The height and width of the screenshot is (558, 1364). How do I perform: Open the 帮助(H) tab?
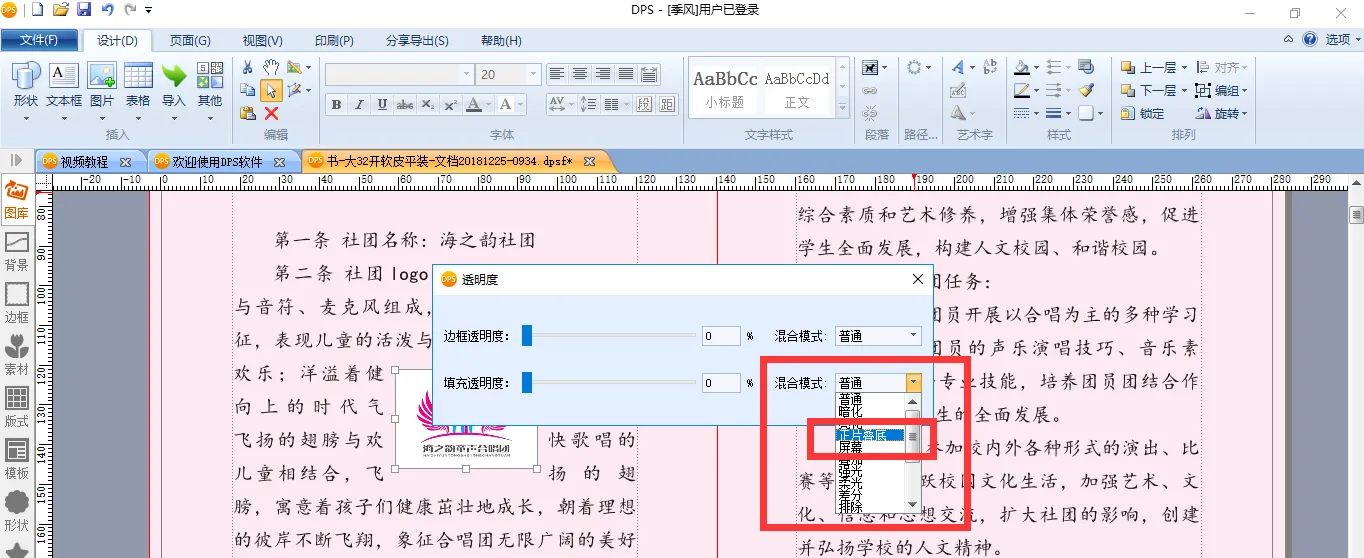tap(501, 41)
